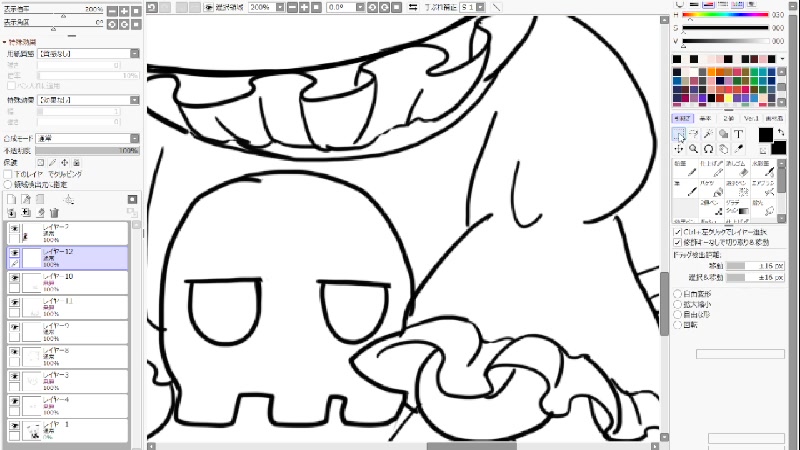Image resolution: width=800 pixels, height=450 pixels.
Task: Select the move tool with cross arrows
Action: tap(679, 149)
